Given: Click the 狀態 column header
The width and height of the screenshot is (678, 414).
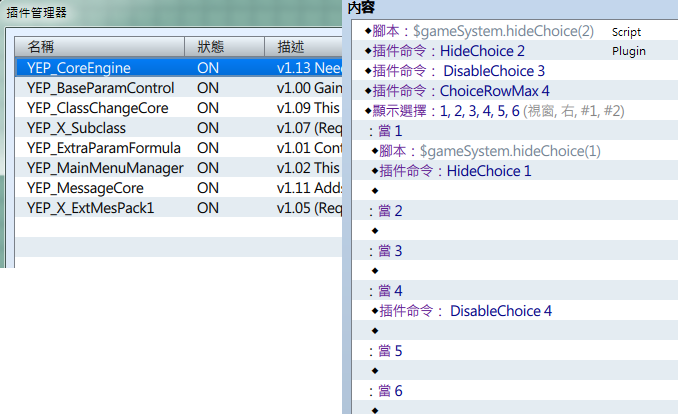Looking at the screenshot, I should 224,47.
